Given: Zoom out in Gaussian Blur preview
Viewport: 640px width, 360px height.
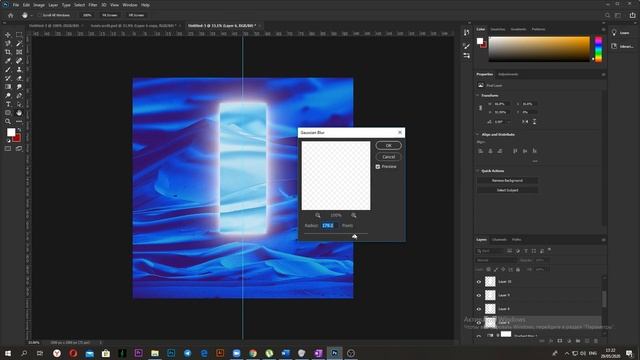Looking at the screenshot, I should coord(318,215).
